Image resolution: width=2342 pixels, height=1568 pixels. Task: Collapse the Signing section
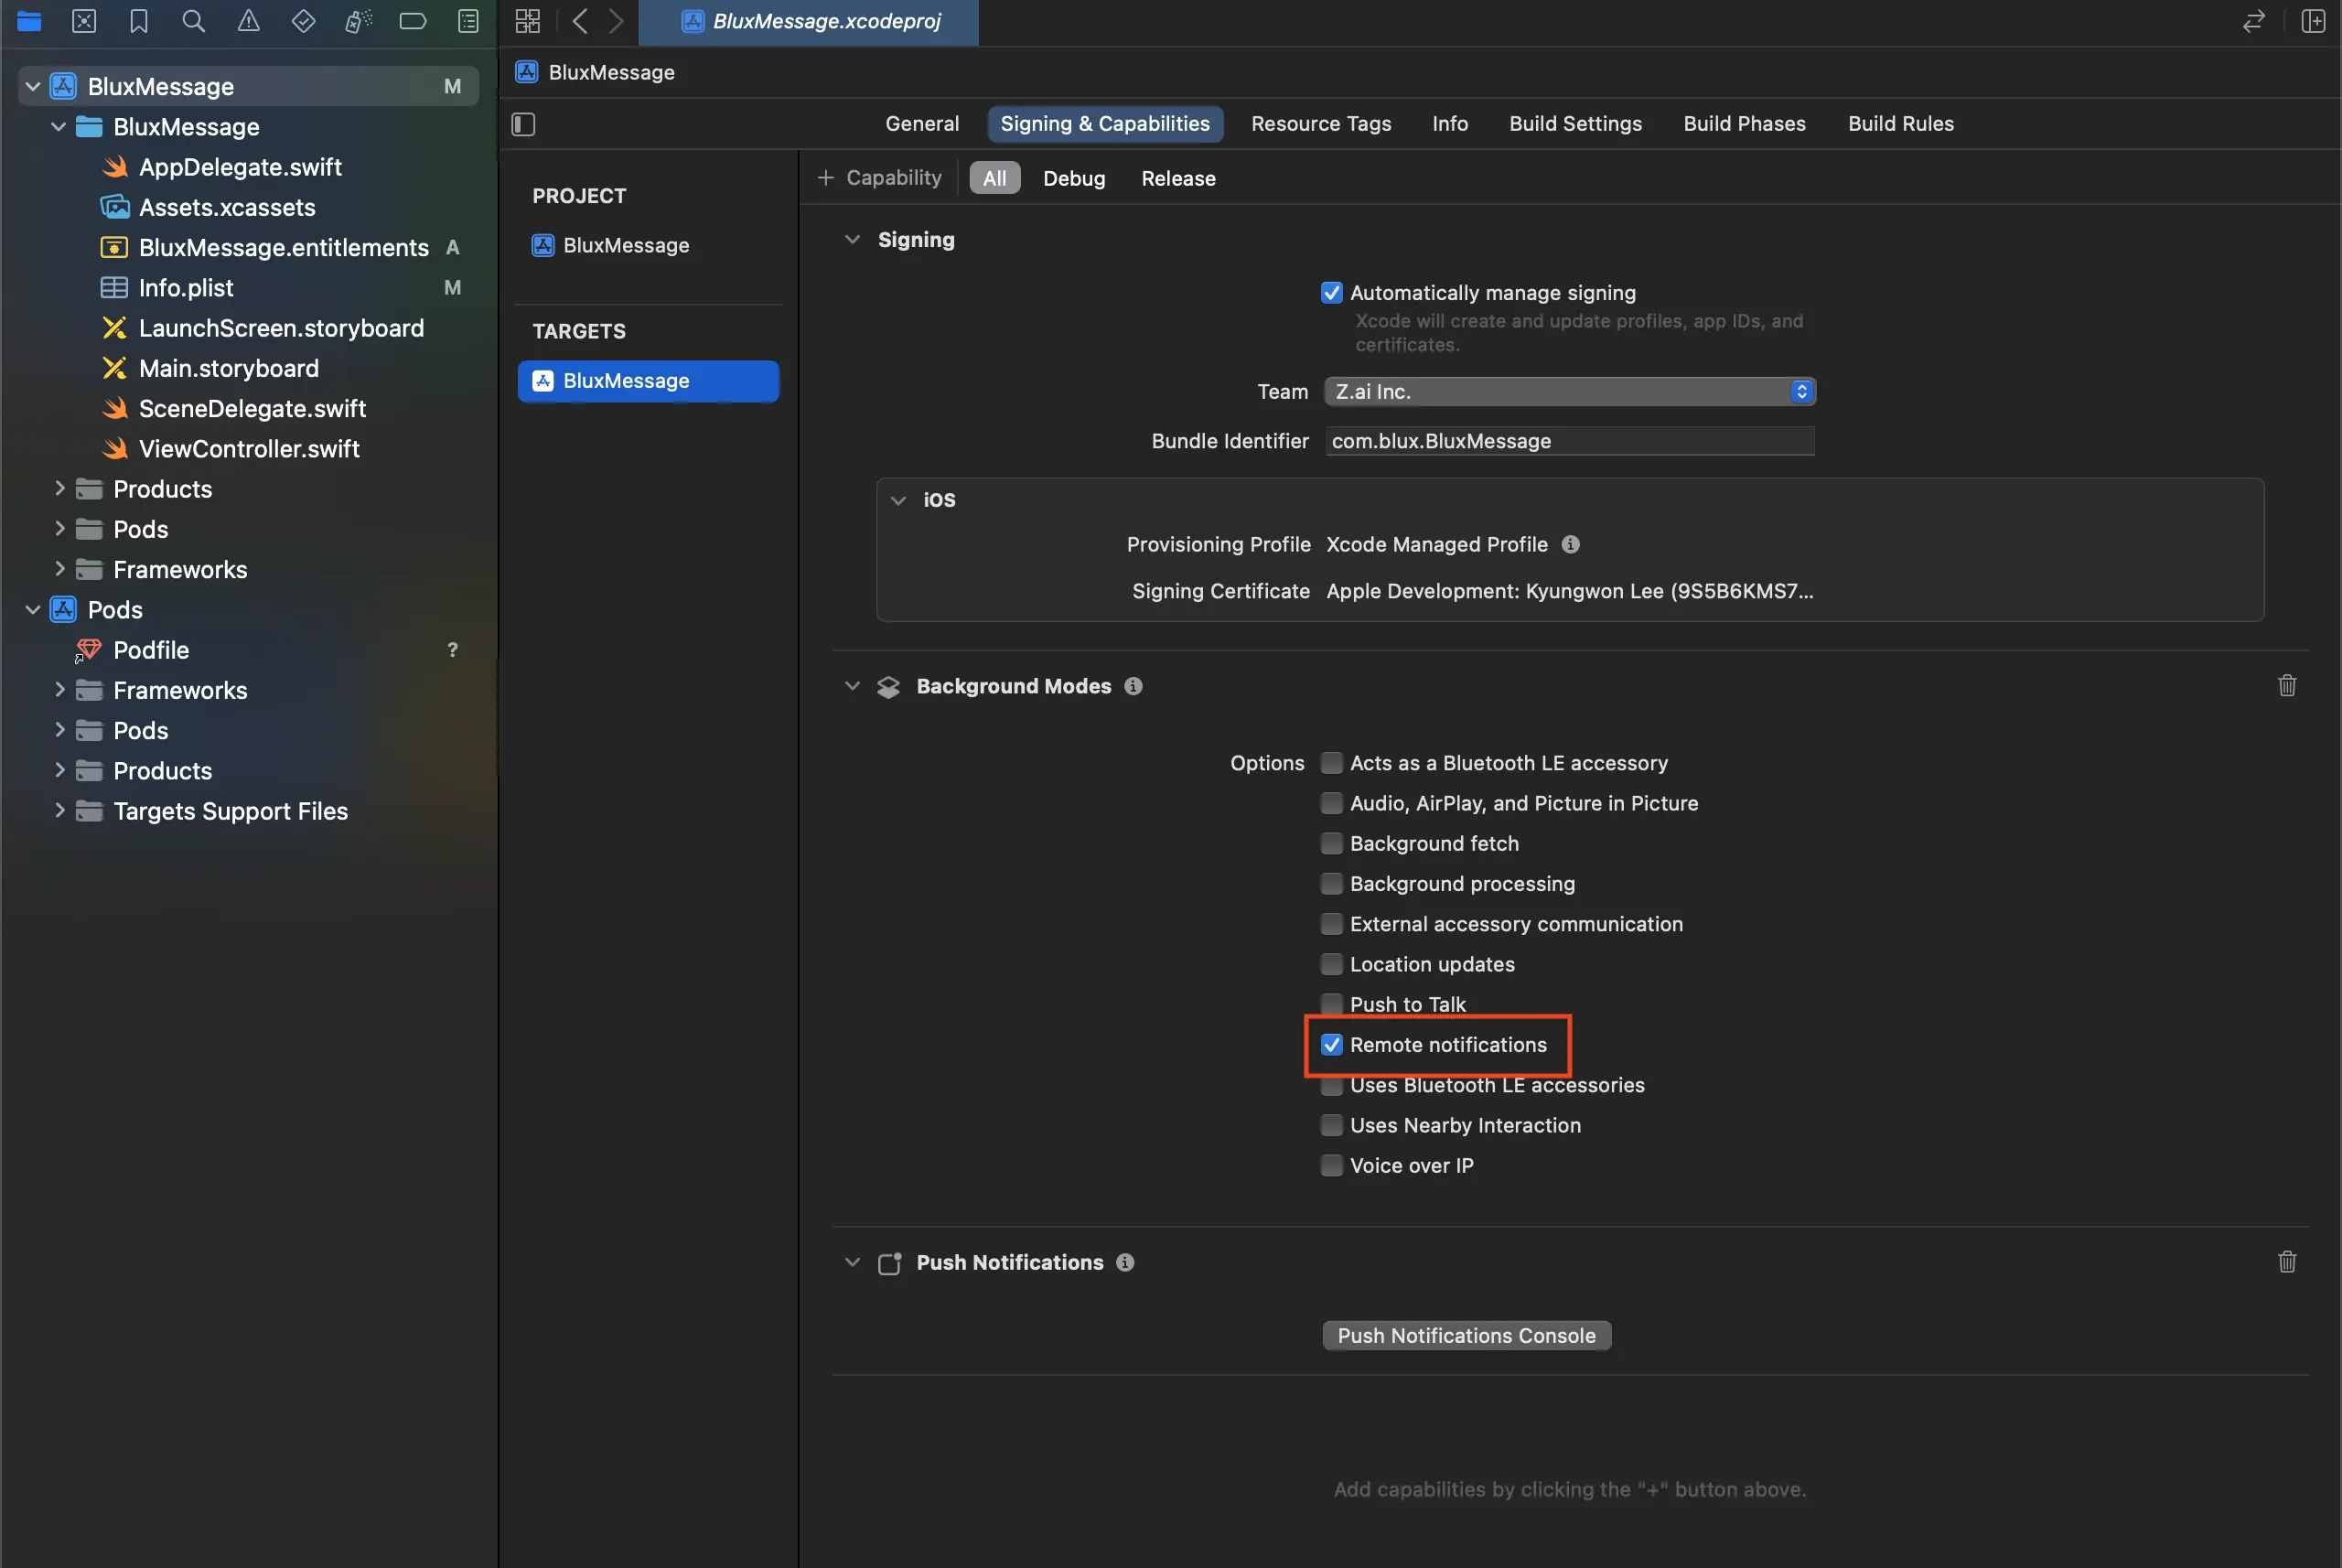[852, 240]
